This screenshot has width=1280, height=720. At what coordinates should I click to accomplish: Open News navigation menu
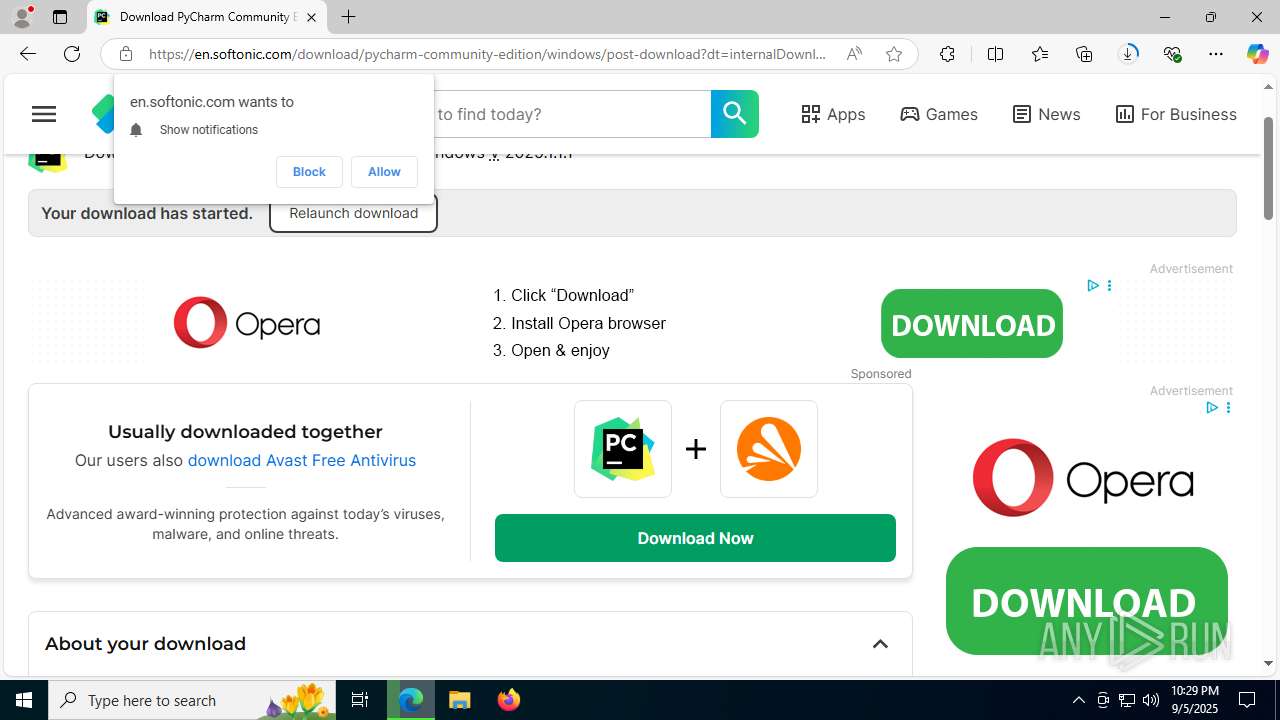click(1046, 114)
